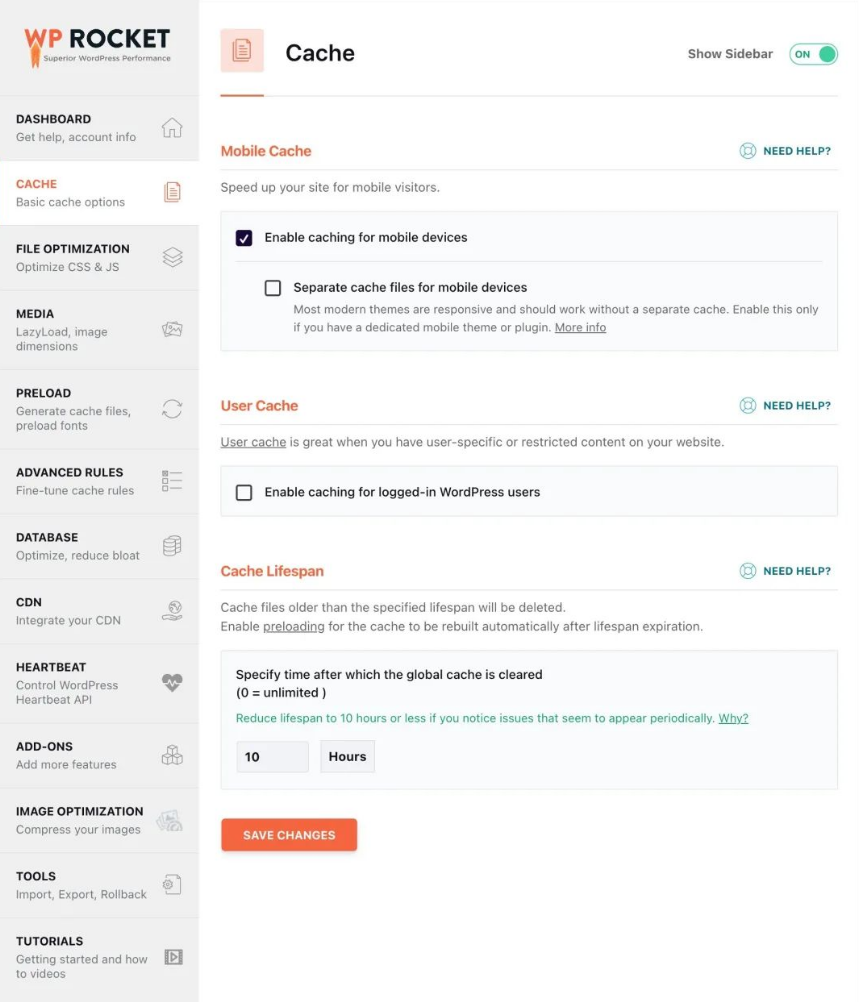Screen dimensions: 859x1002
Task: Check Separate cache files for mobile devices
Action: (x=273, y=288)
